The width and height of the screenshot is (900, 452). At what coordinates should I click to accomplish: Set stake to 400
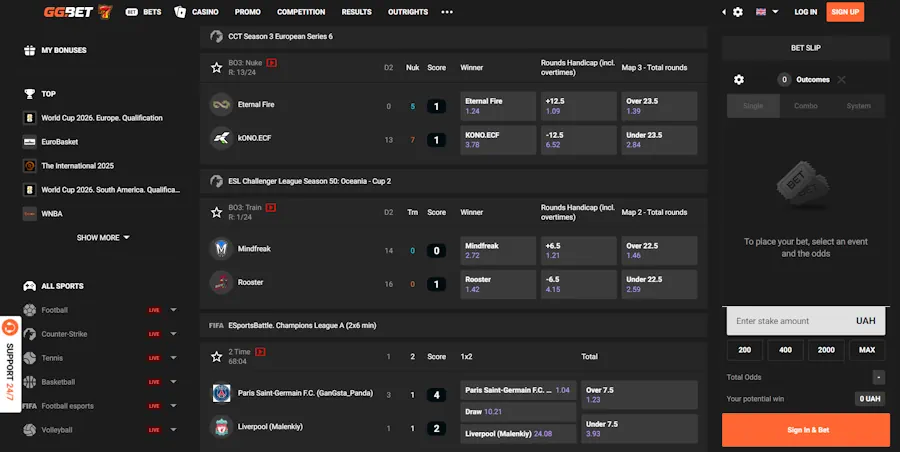(x=785, y=350)
